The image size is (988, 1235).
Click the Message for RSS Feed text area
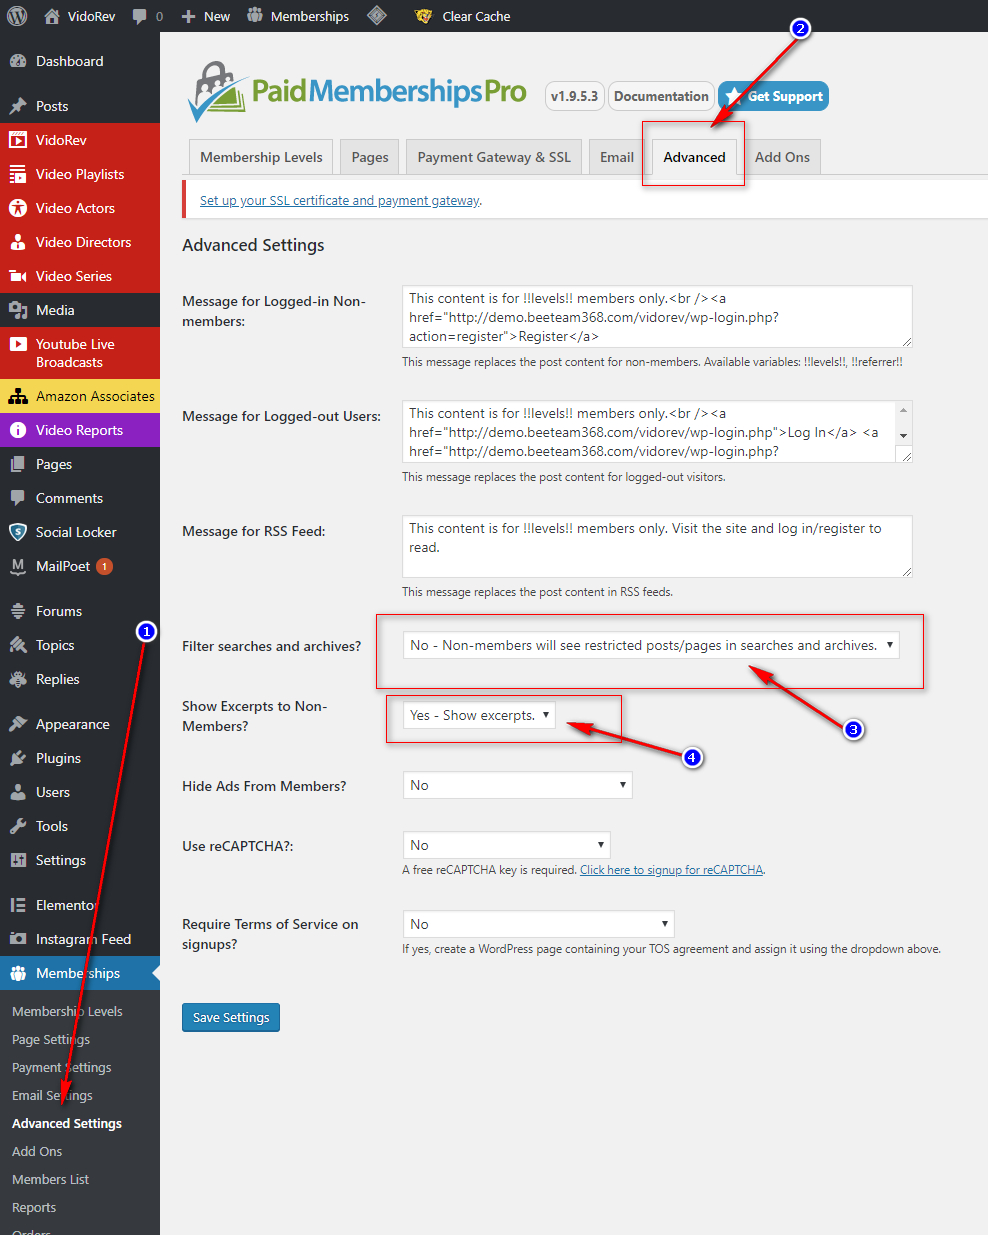click(x=657, y=546)
